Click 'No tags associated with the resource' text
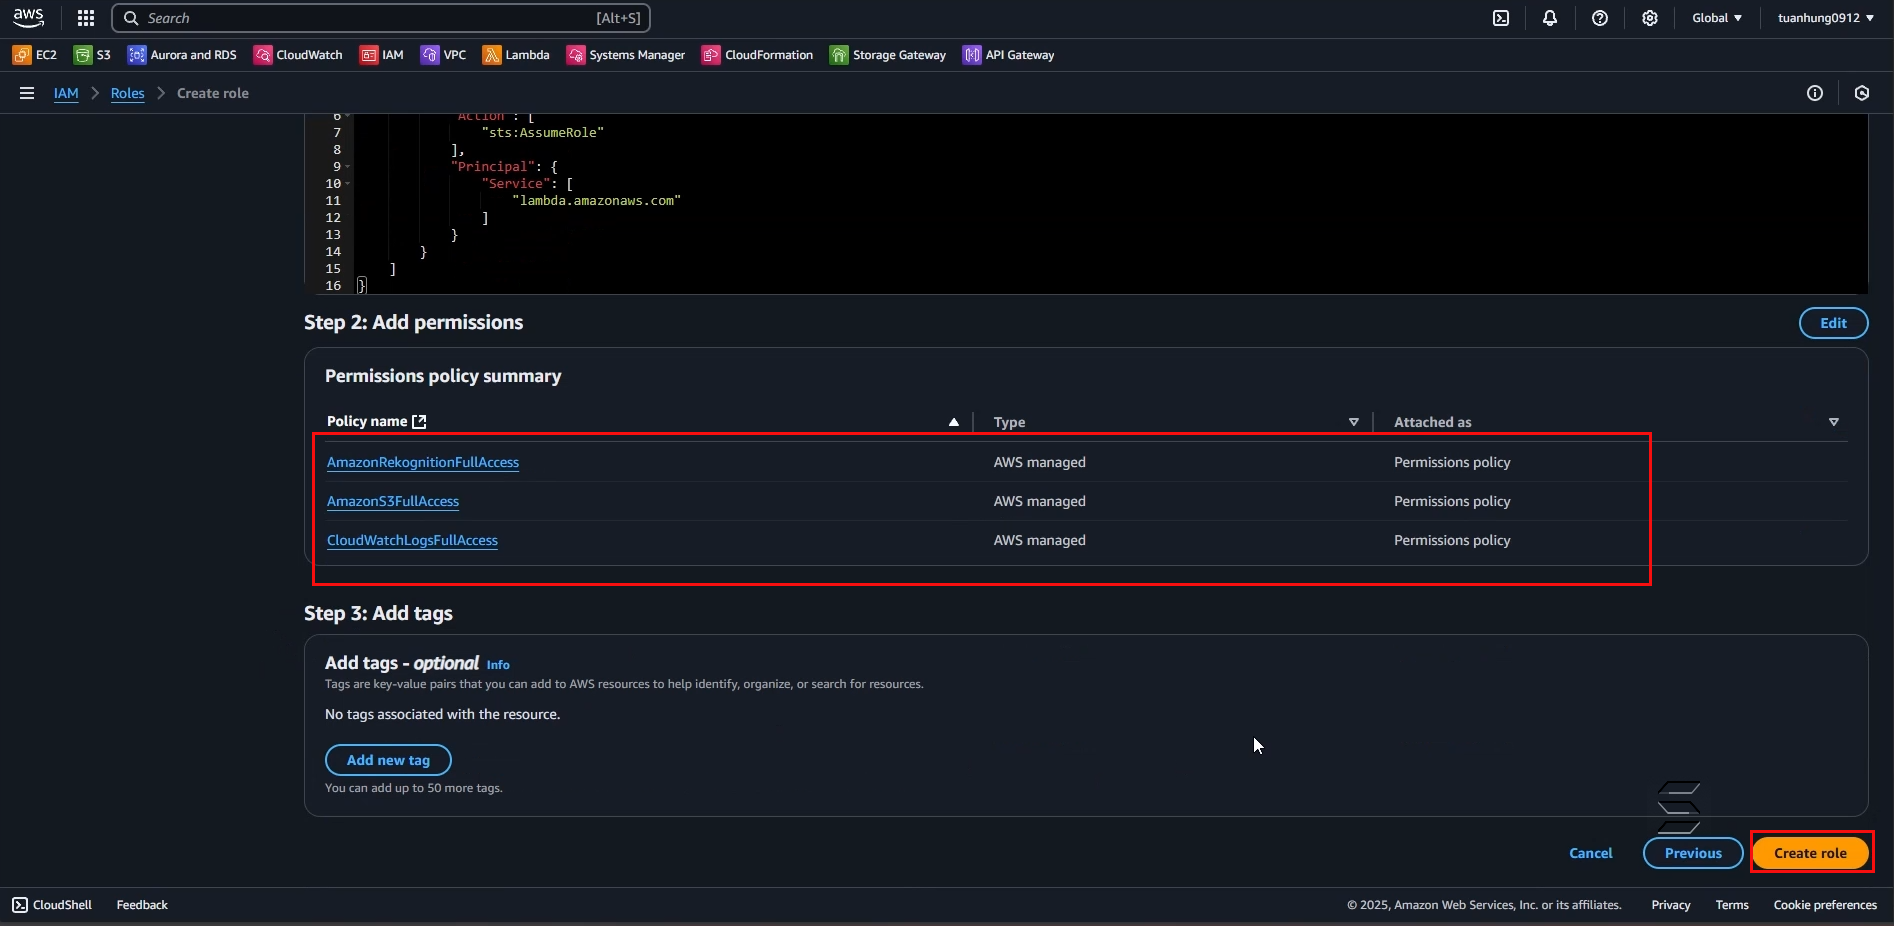Image resolution: width=1894 pixels, height=926 pixels. point(442,714)
